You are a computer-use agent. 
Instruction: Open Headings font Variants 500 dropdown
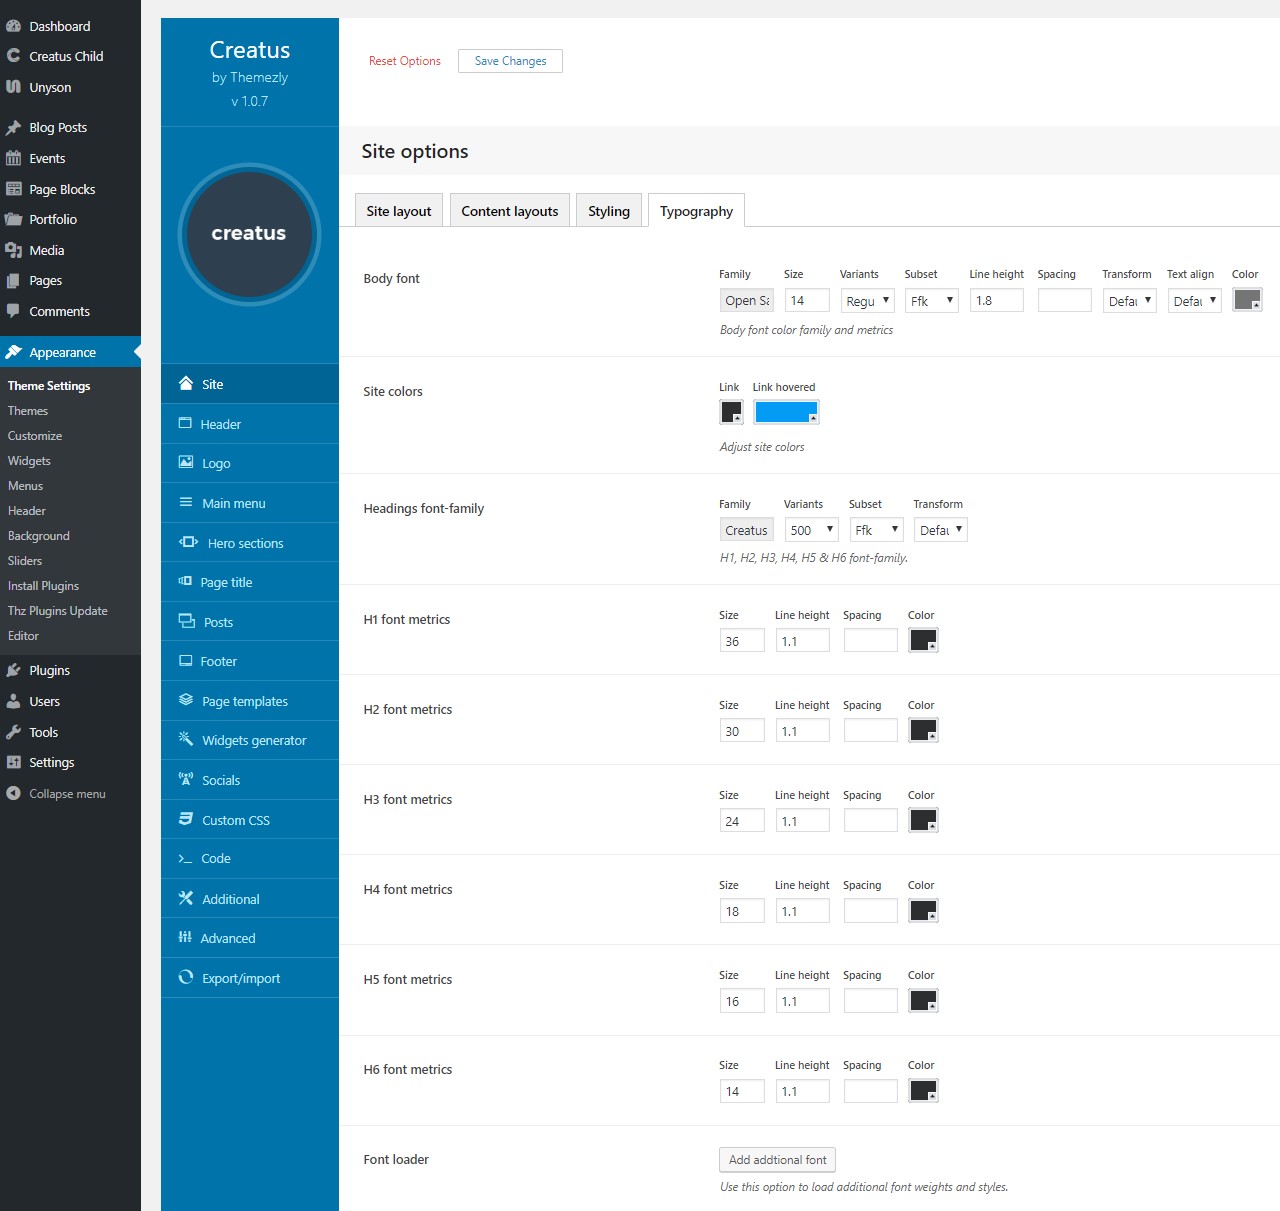pos(811,531)
